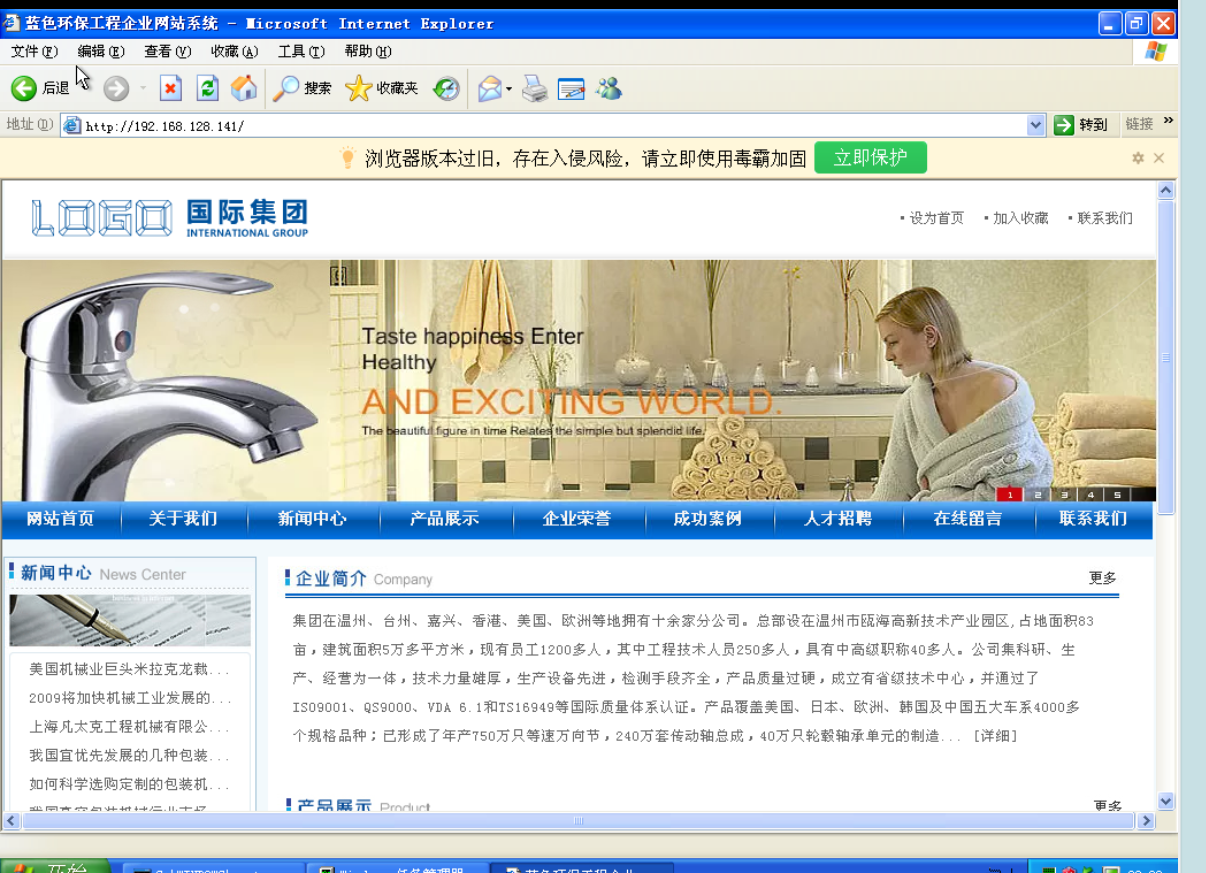Select banner slide indicator 5
This screenshot has width=1206, height=873.
point(1117,494)
